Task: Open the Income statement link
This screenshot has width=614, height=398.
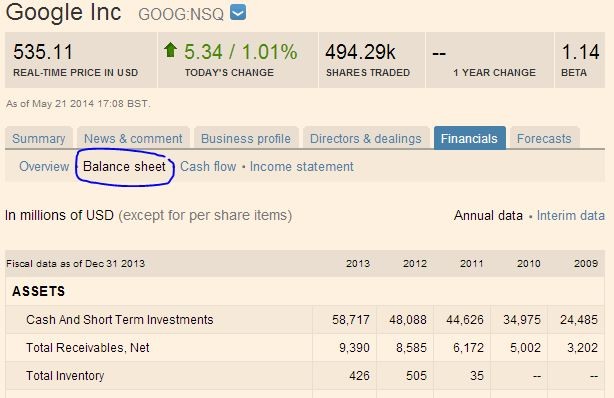Action: [x=302, y=166]
